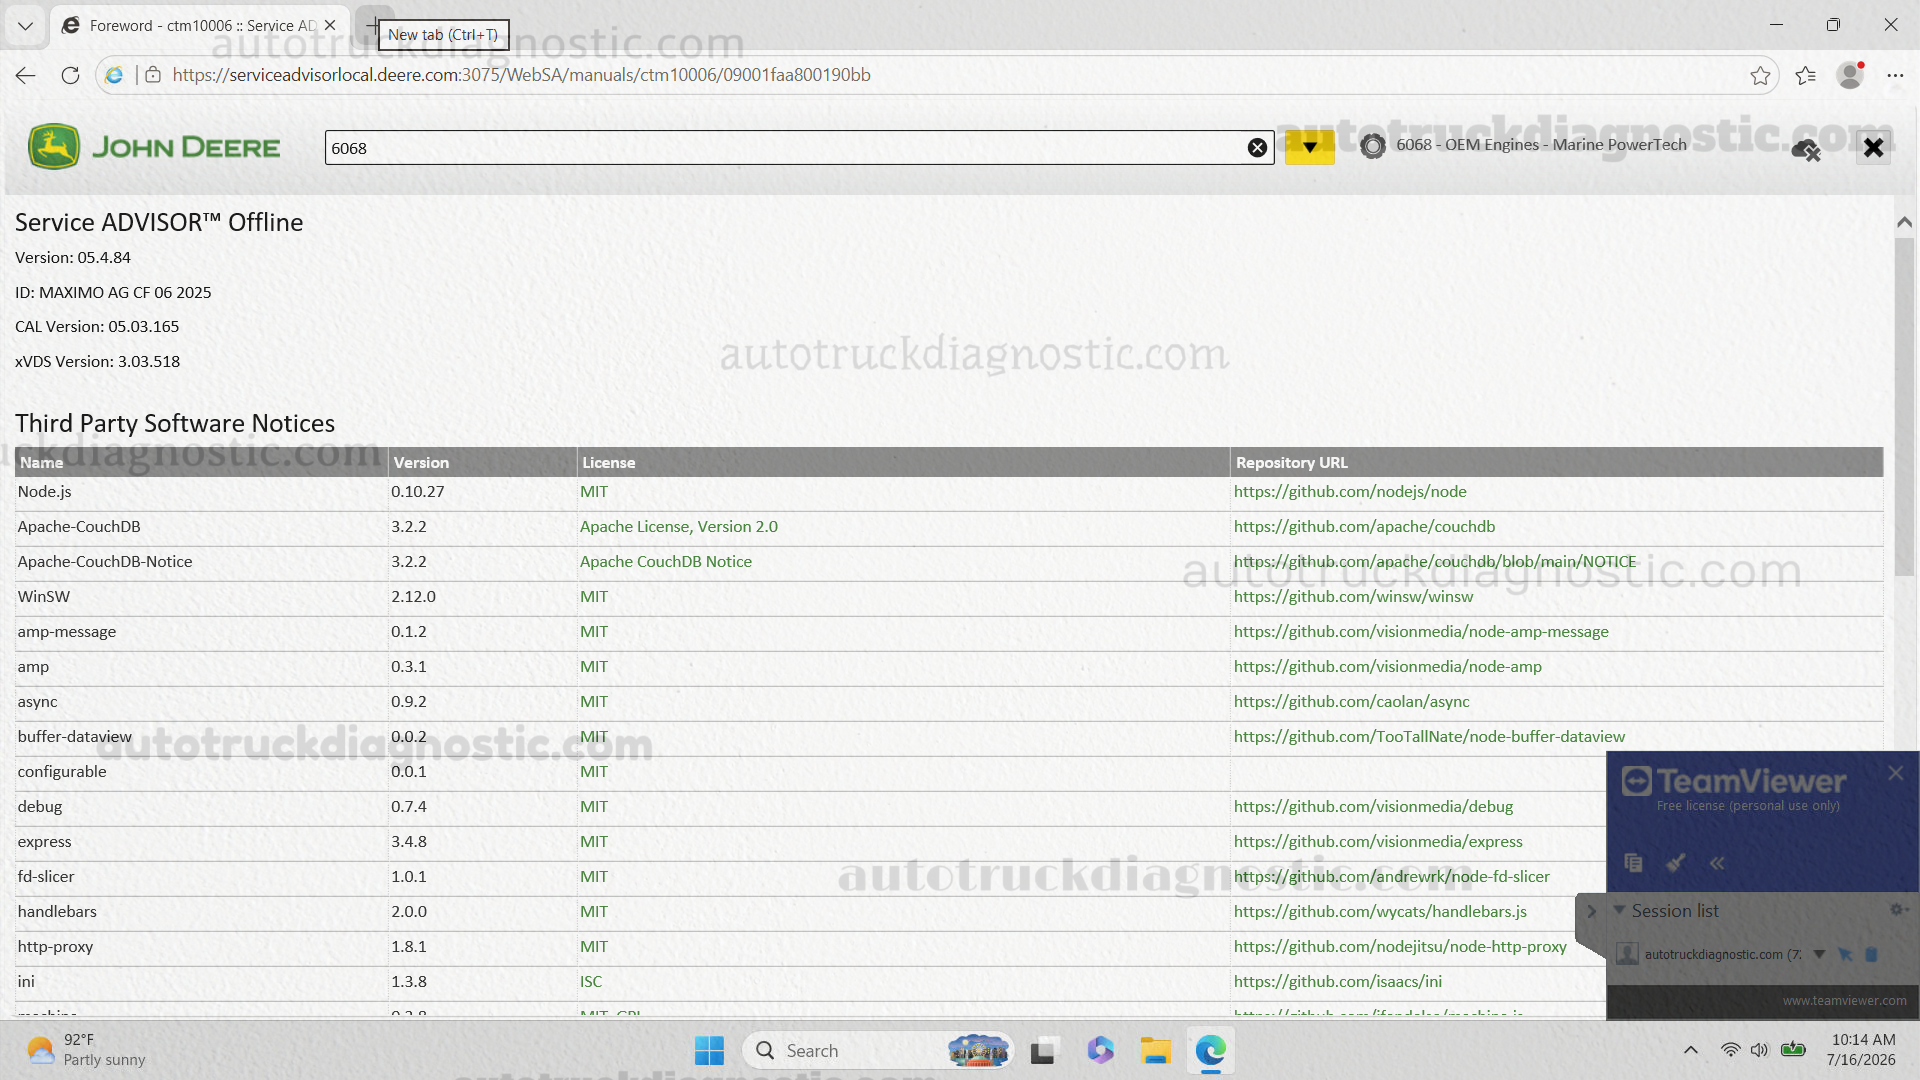
Task: Click the address bar URL
Action: point(521,75)
